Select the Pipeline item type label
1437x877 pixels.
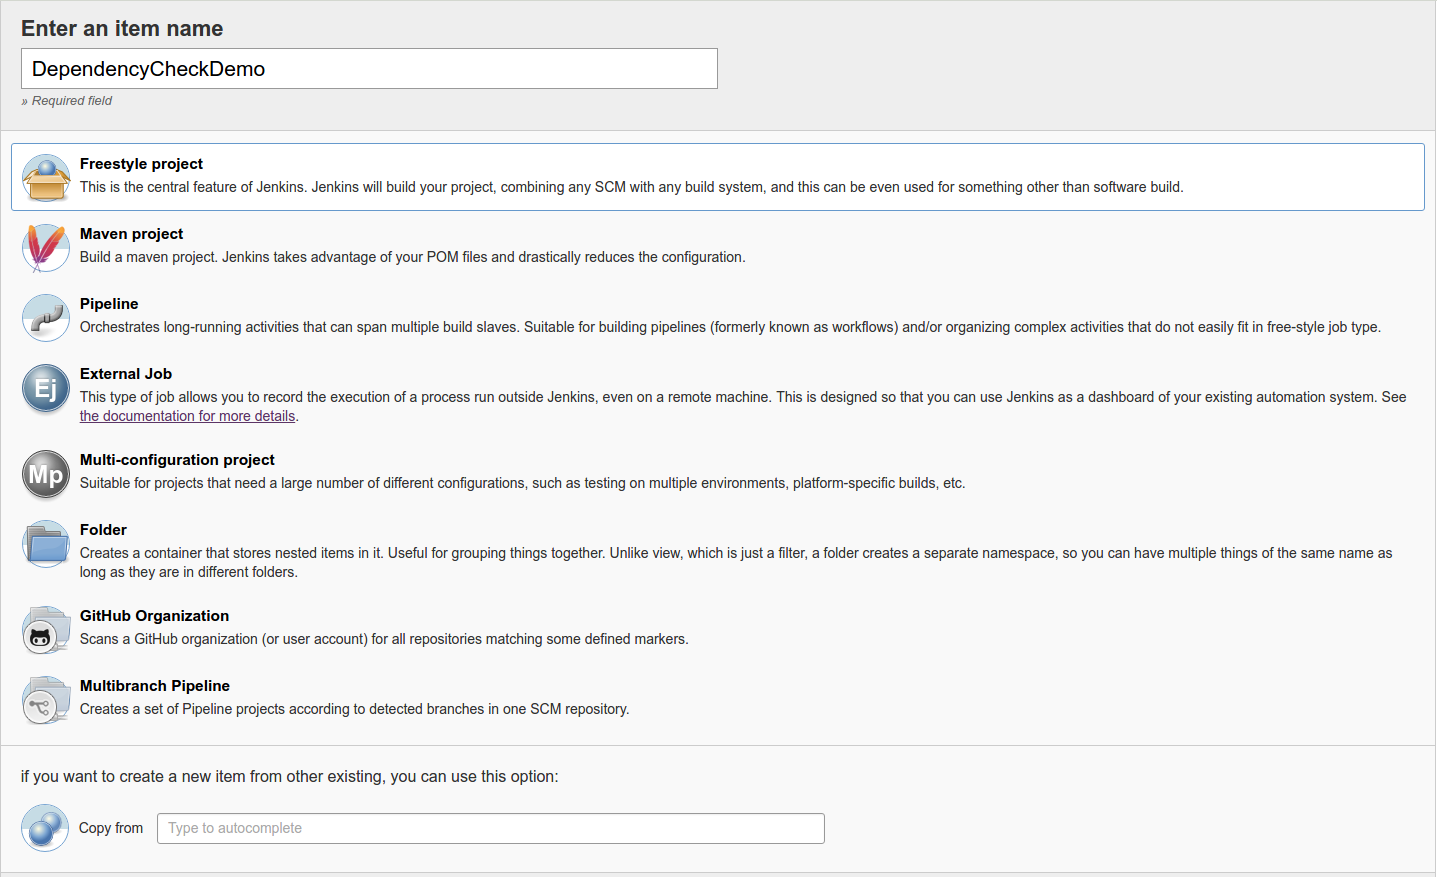tap(109, 304)
